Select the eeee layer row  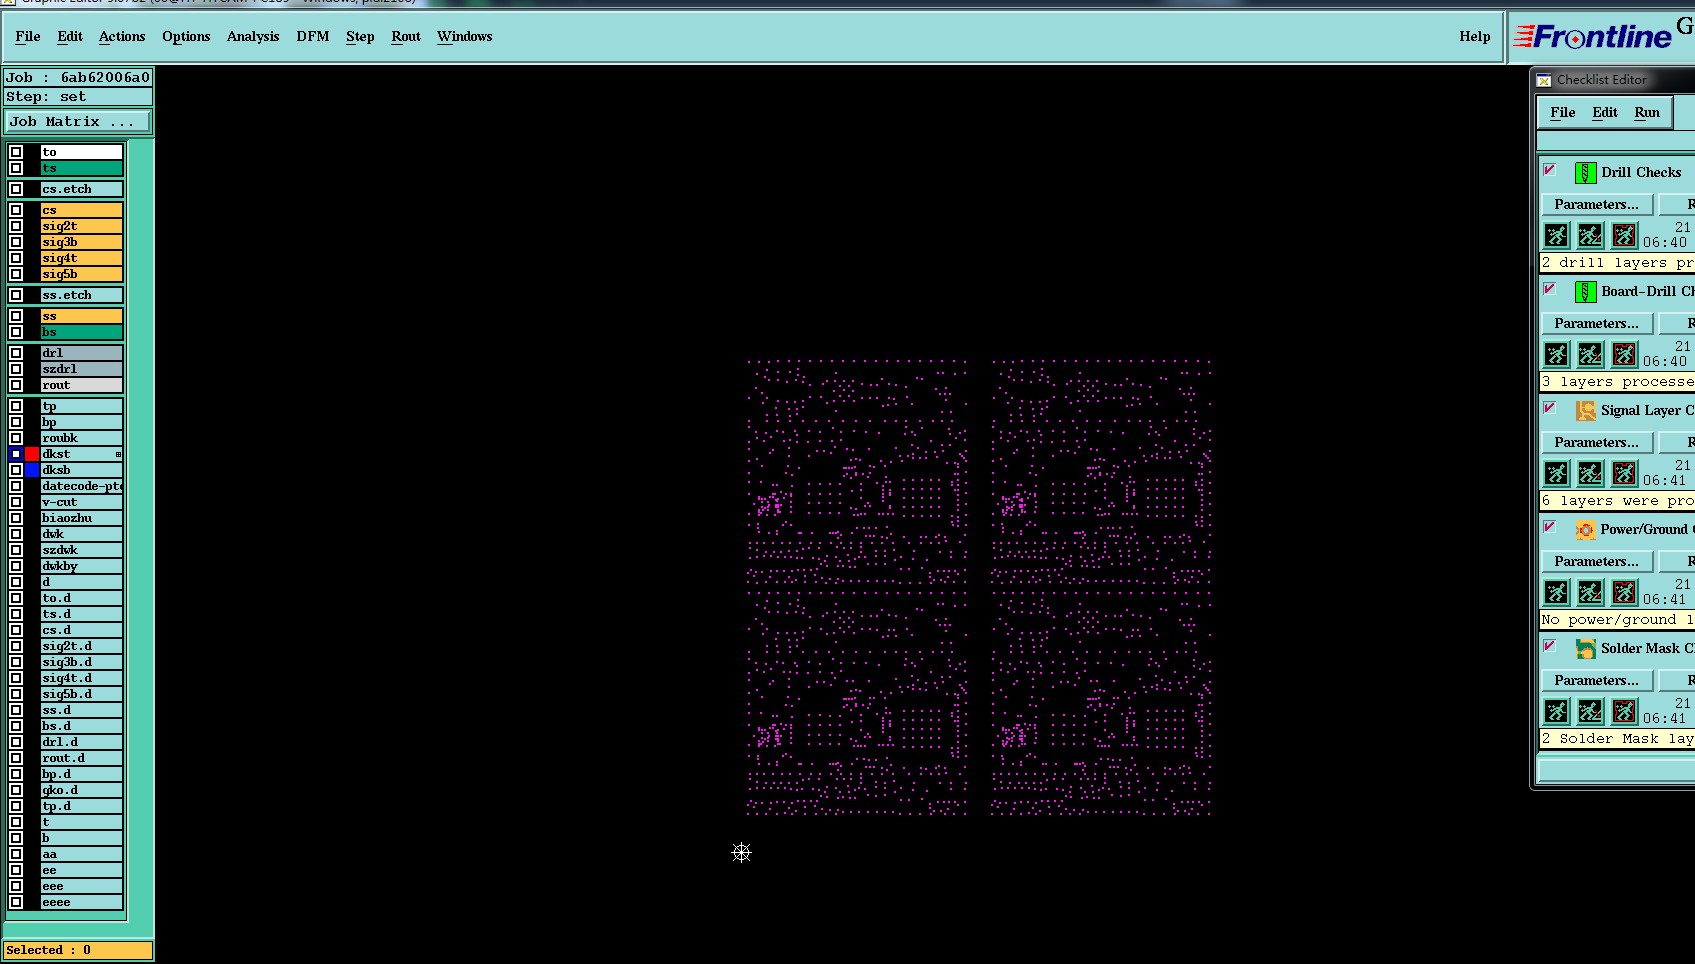pyautogui.click(x=81, y=902)
